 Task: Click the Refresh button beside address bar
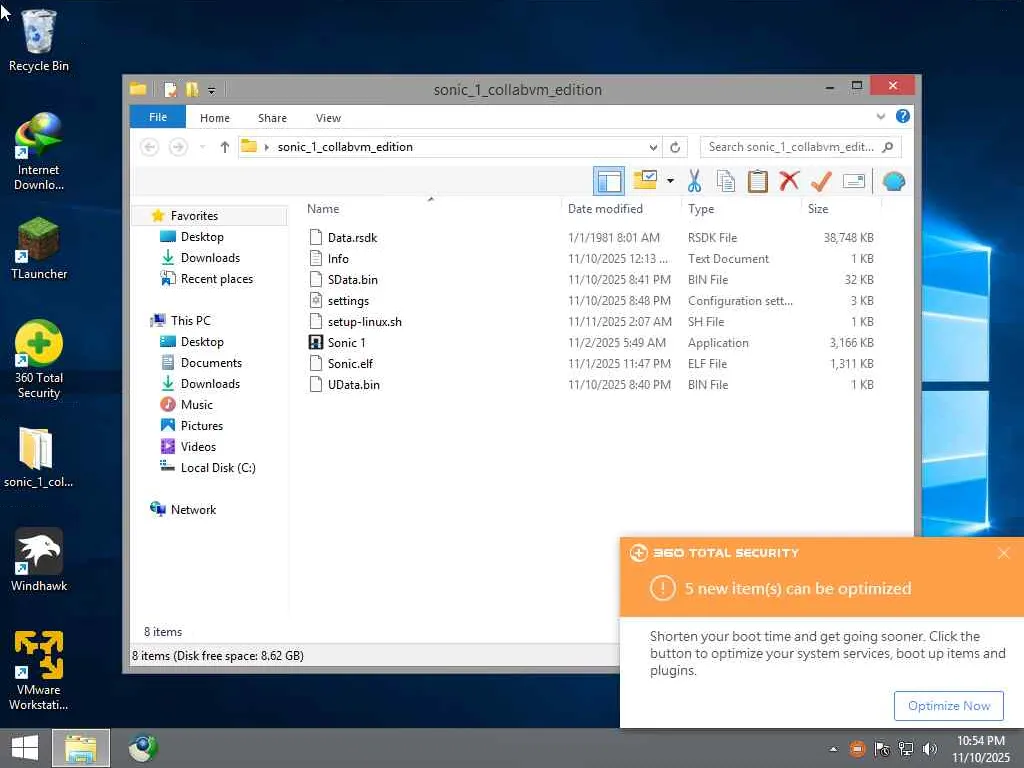[x=675, y=147]
